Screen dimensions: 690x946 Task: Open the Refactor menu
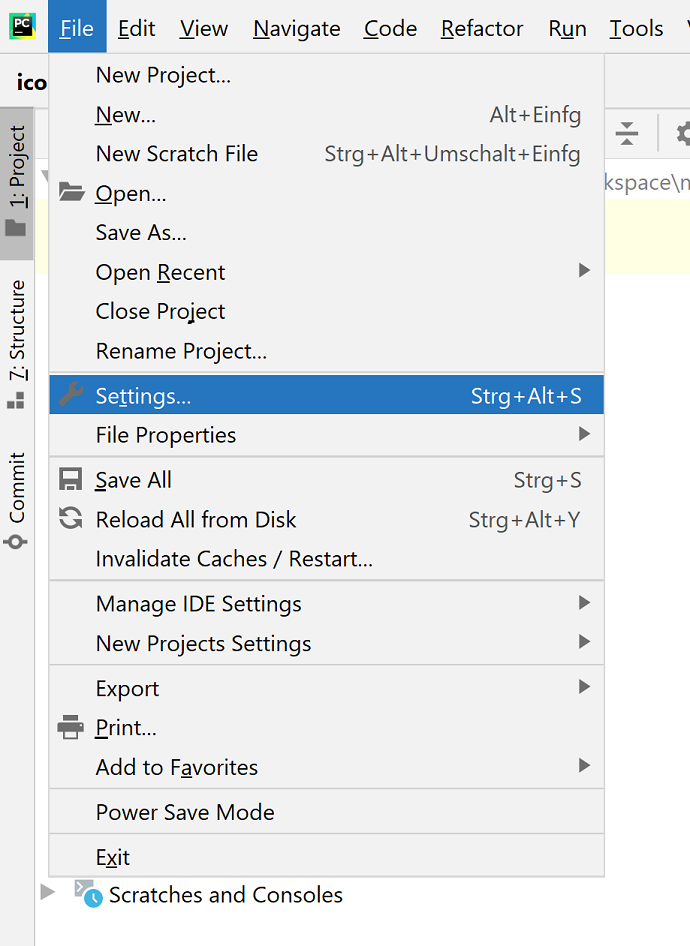[x=482, y=28]
